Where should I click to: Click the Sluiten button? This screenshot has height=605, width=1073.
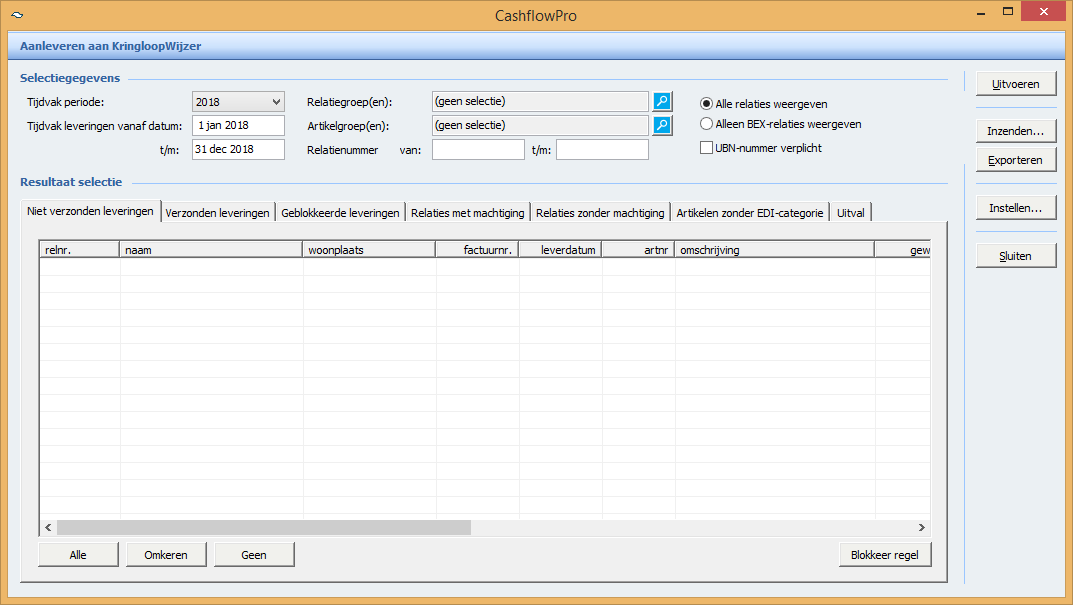1016,256
